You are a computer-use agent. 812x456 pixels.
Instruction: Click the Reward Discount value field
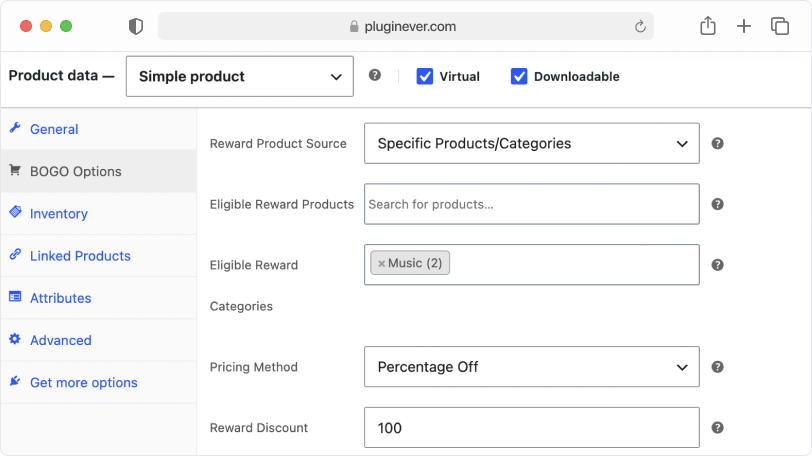click(x=532, y=428)
